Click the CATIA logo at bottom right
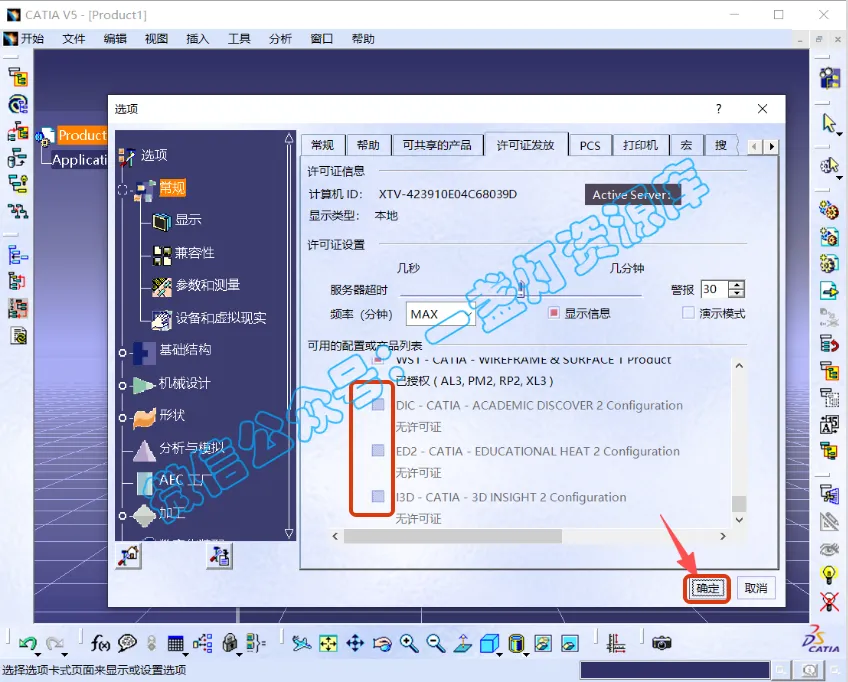The width and height of the screenshot is (848, 682). click(x=821, y=639)
